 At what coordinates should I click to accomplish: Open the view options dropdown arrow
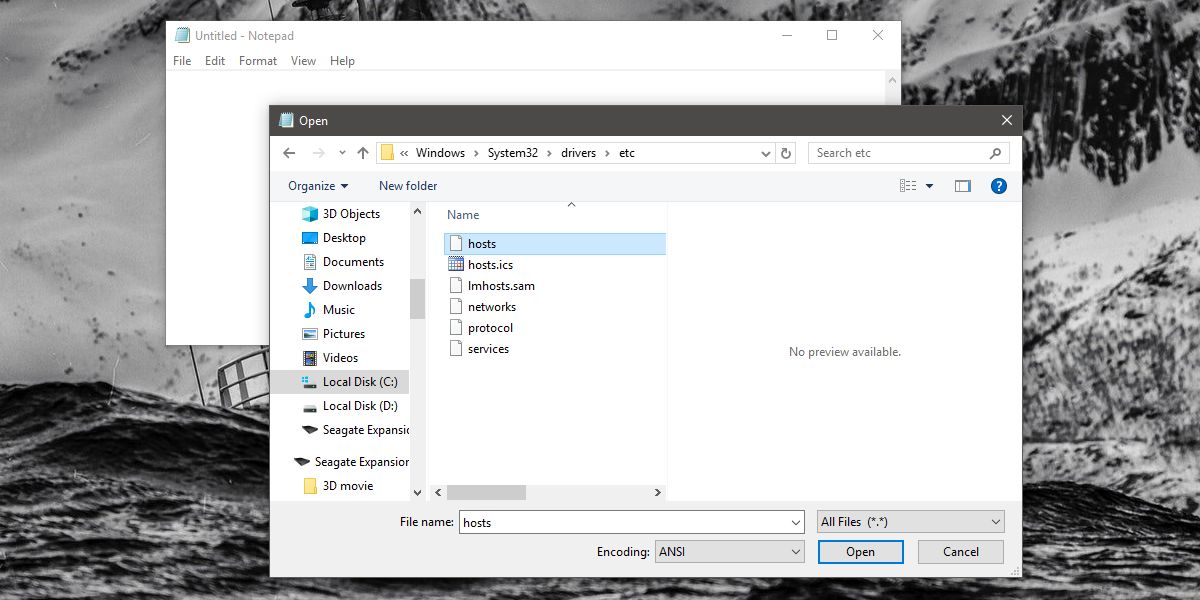pos(929,186)
